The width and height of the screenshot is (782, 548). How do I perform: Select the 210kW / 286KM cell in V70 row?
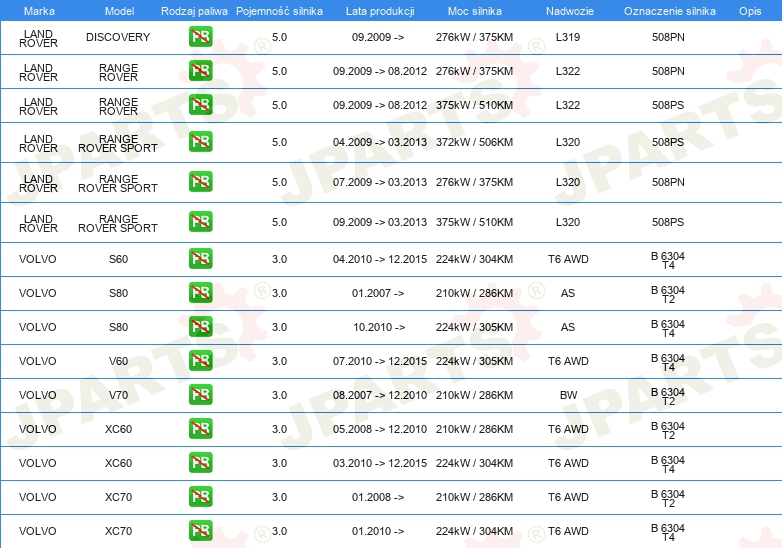click(474, 395)
